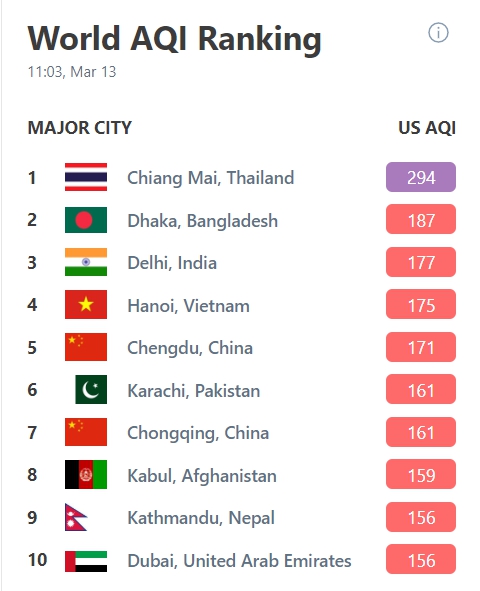Viewport: 480px width, 591px height.
Task: Click the Pakistan flag icon
Action: click(x=91, y=389)
